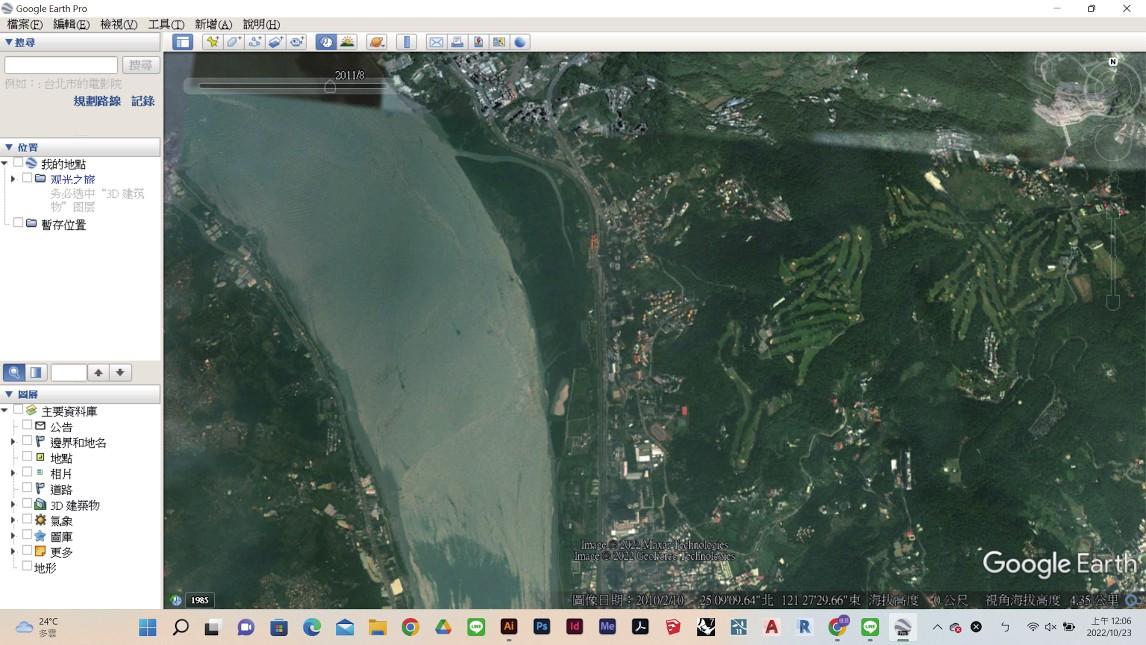
Task: Open the 工具(T) menu
Action: [x=166, y=24]
